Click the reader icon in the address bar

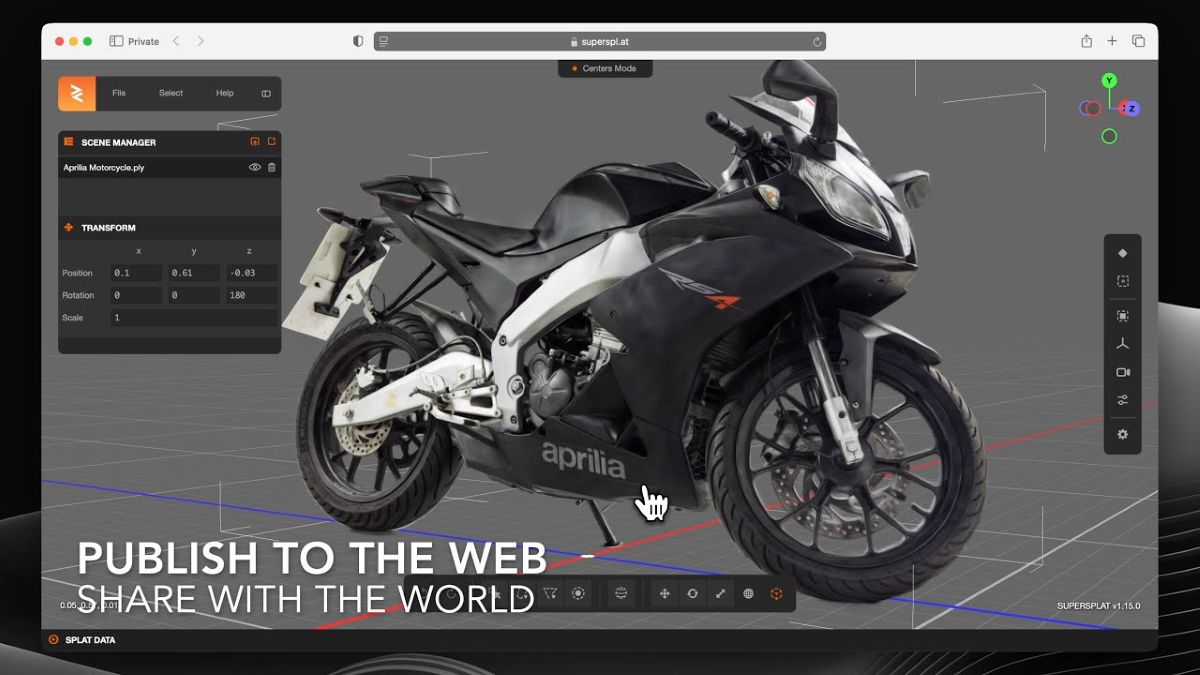pyautogui.click(x=384, y=42)
